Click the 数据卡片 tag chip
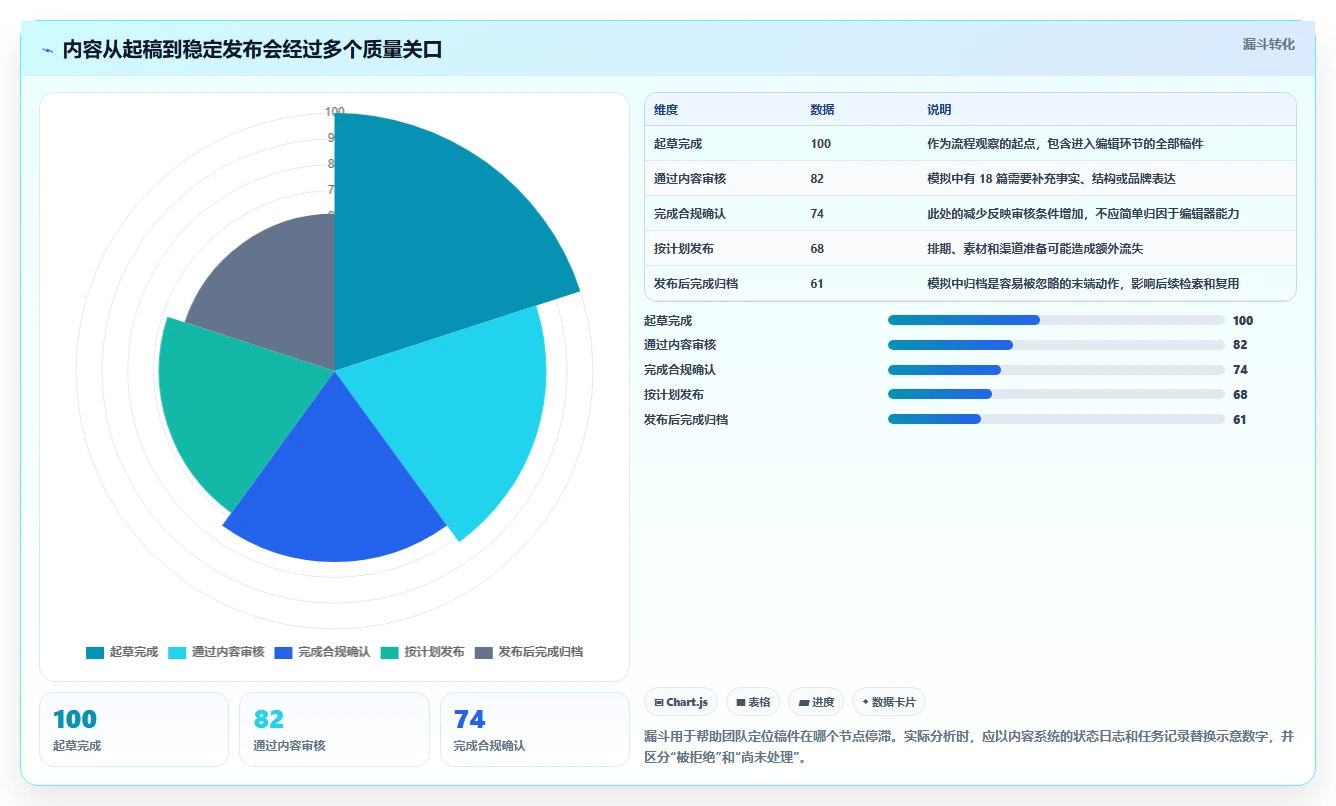The height and width of the screenshot is (806, 1336). [889, 702]
